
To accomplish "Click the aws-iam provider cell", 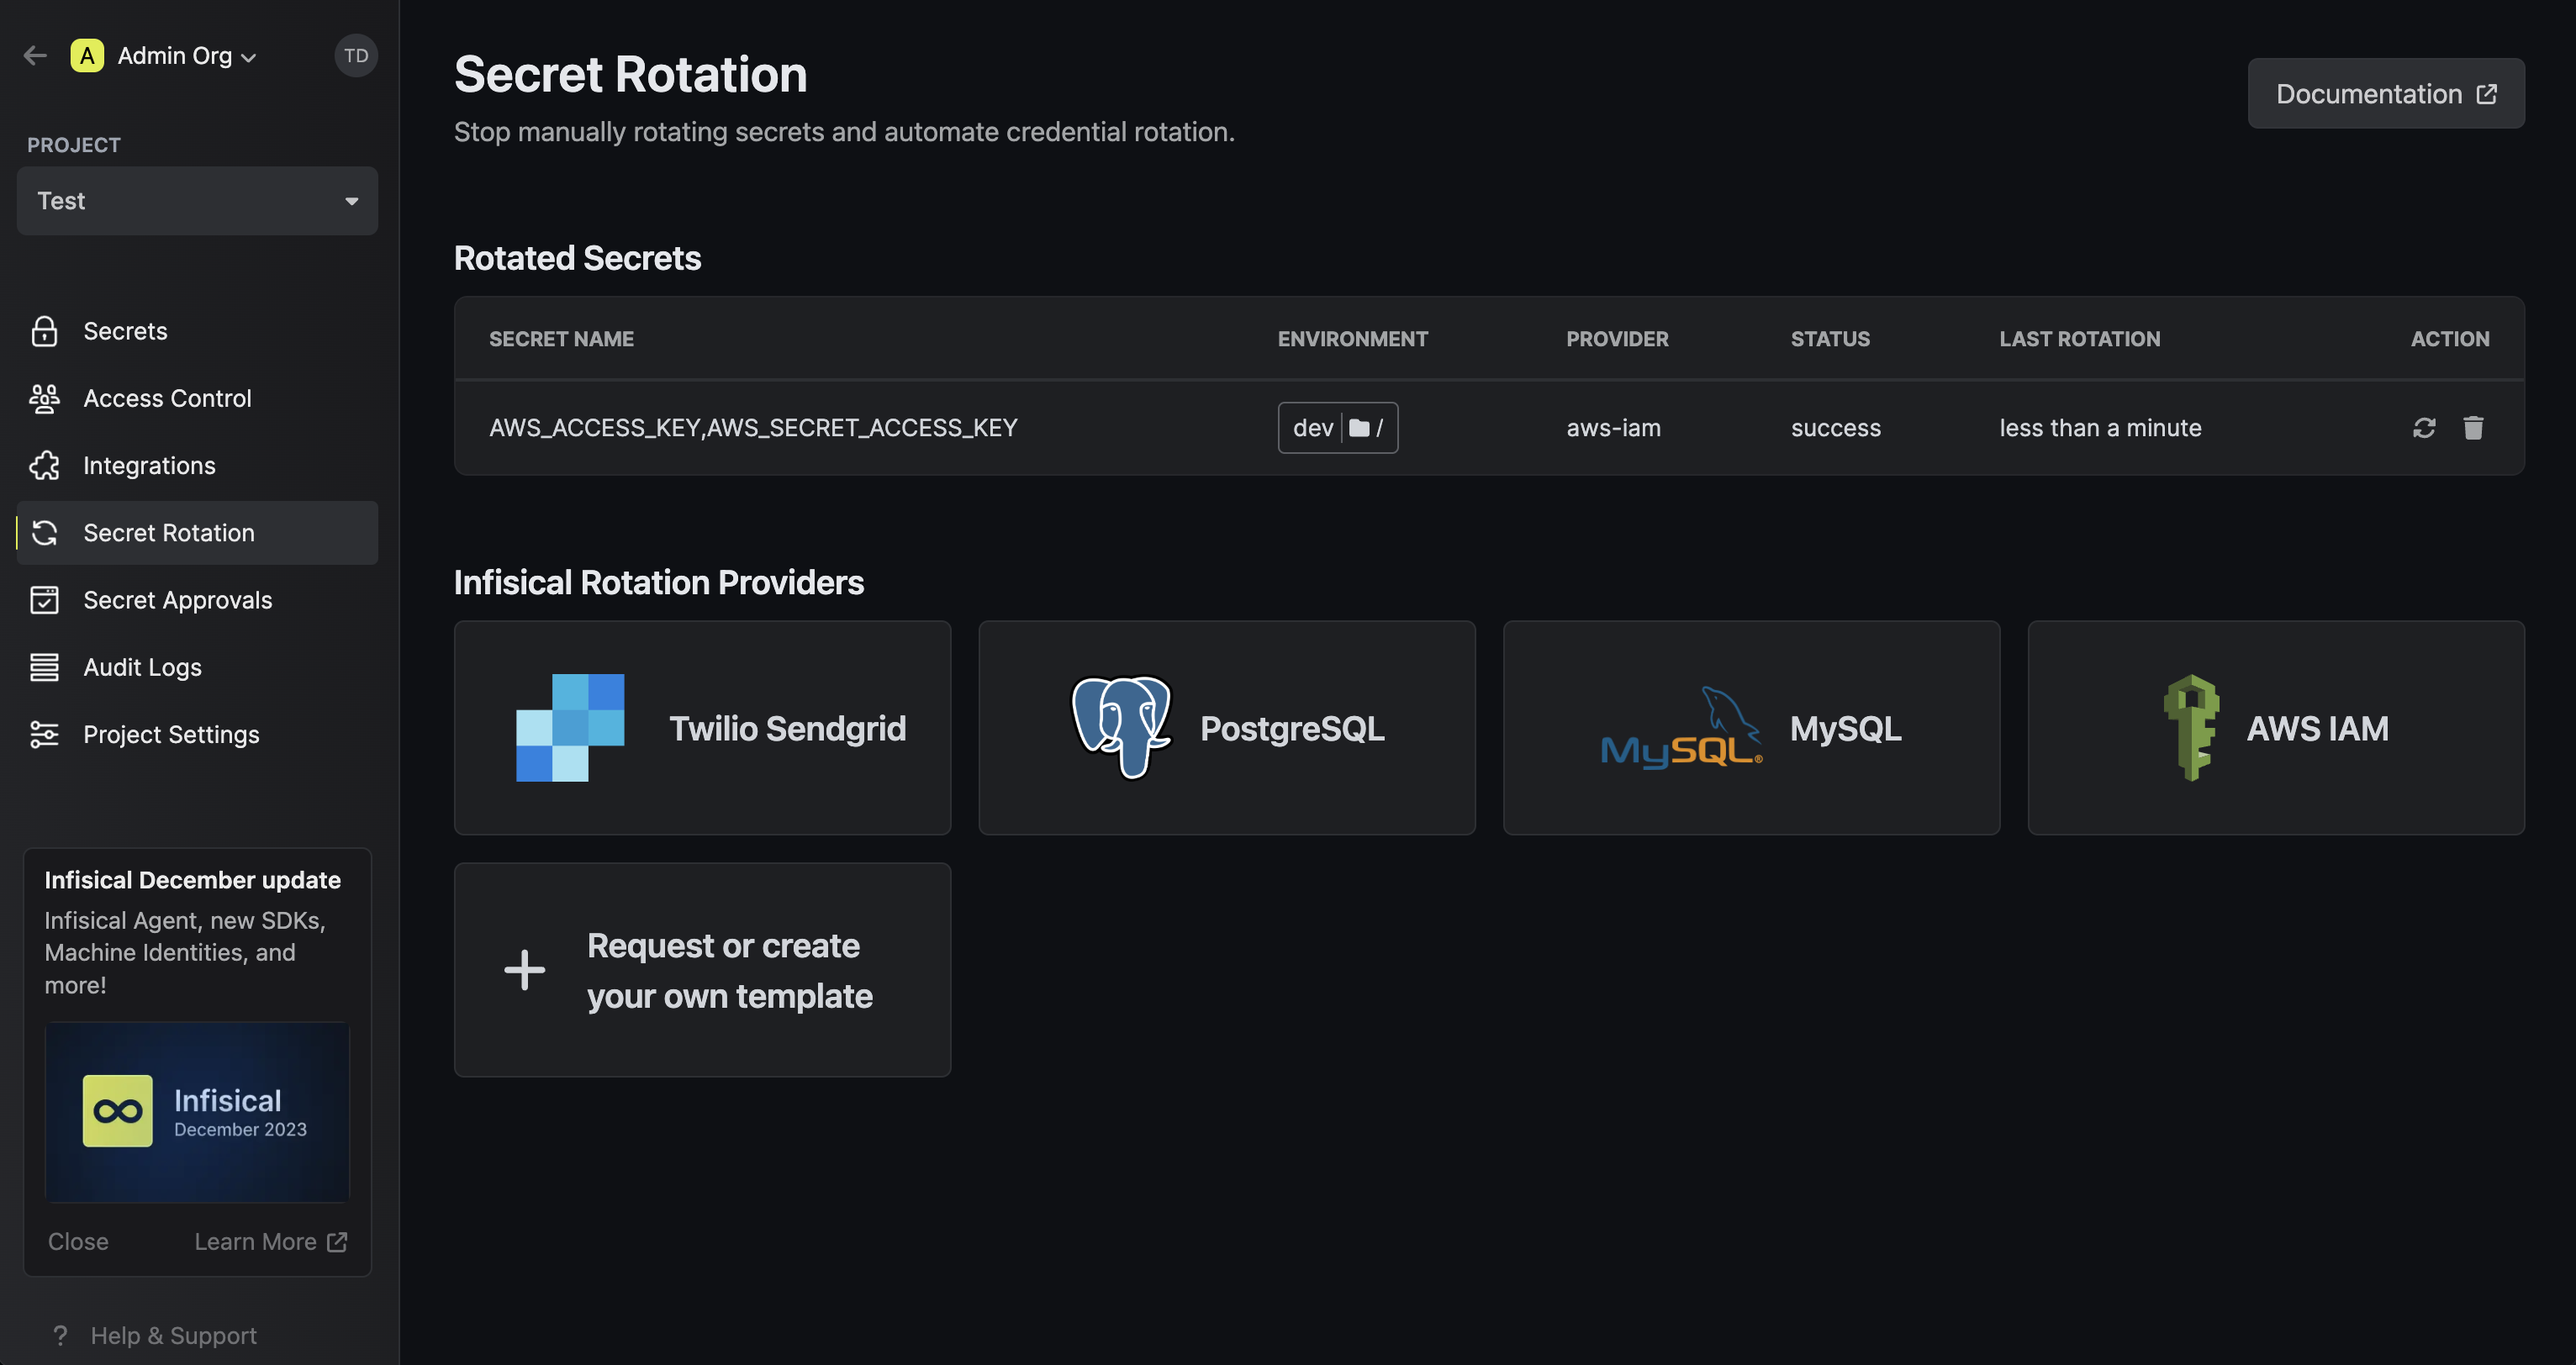I will (x=1613, y=428).
